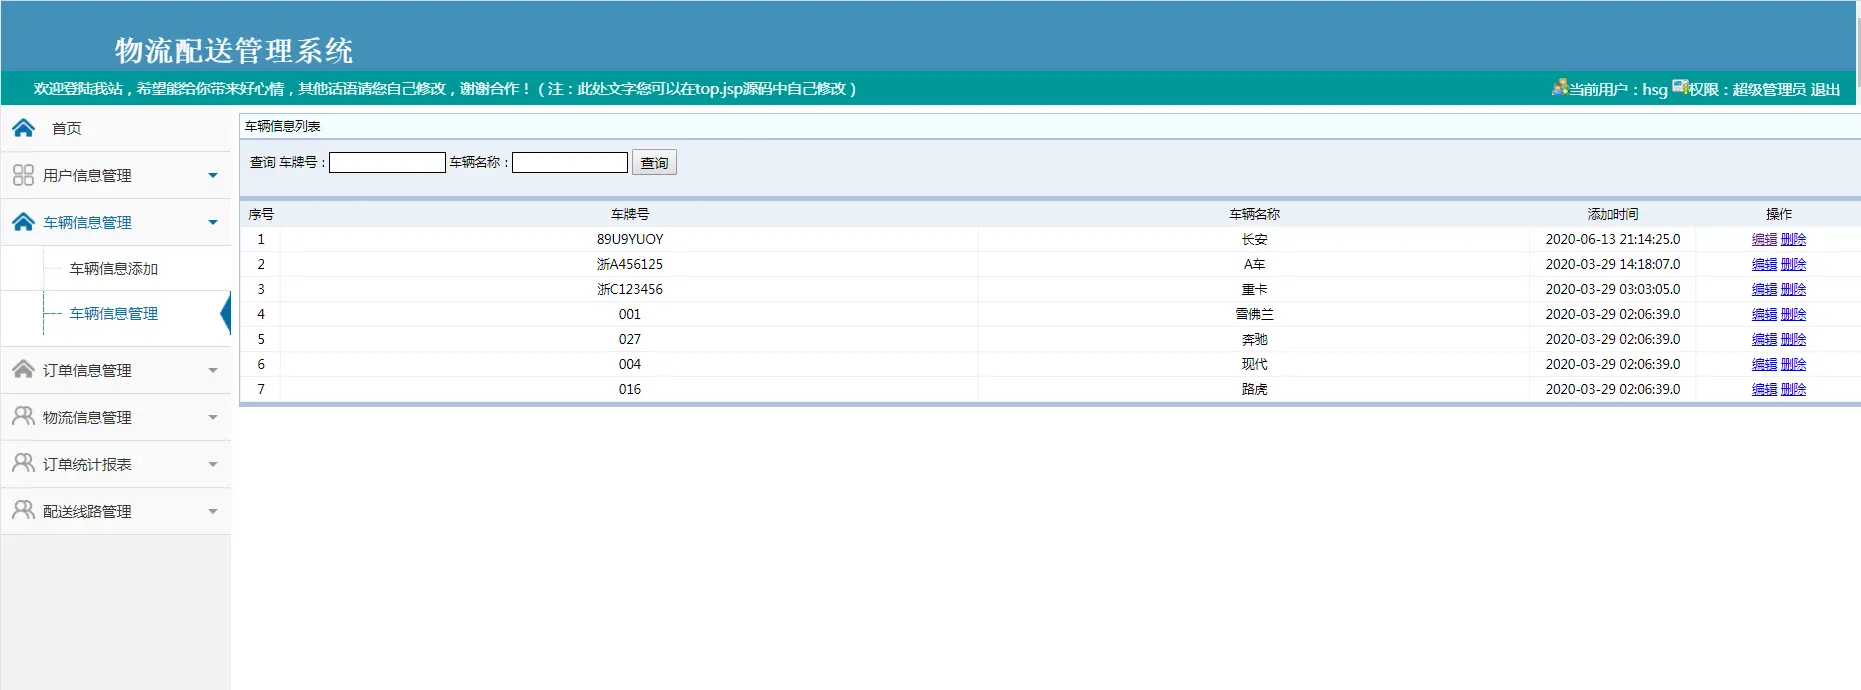This screenshot has height=690, width=1861.
Task: Click 编辑 for vehicle 001 雪佛兰
Action: tap(1765, 314)
